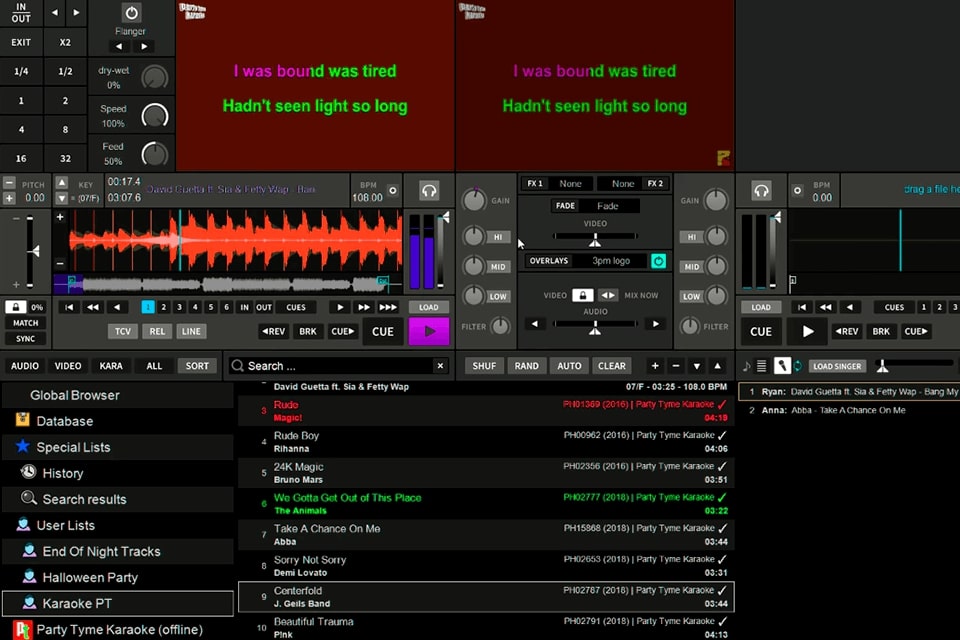Nudge audio crossfader right with arrow button

coord(656,323)
